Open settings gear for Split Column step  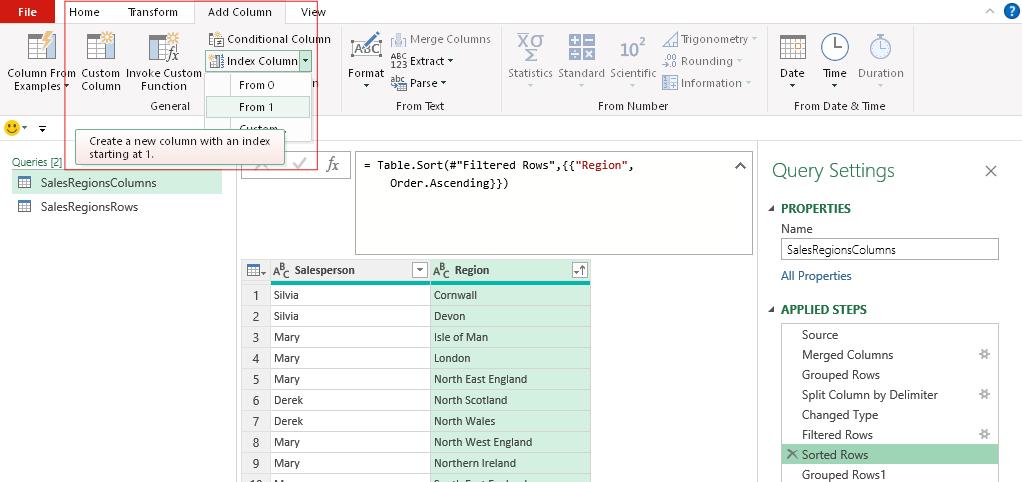pyautogui.click(x=985, y=394)
